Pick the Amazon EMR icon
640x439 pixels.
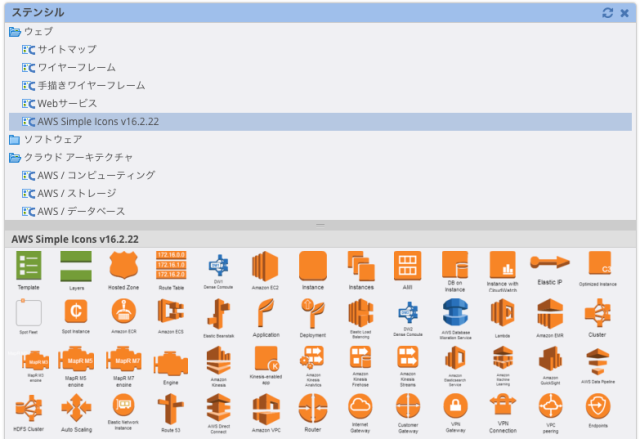tap(550, 314)
